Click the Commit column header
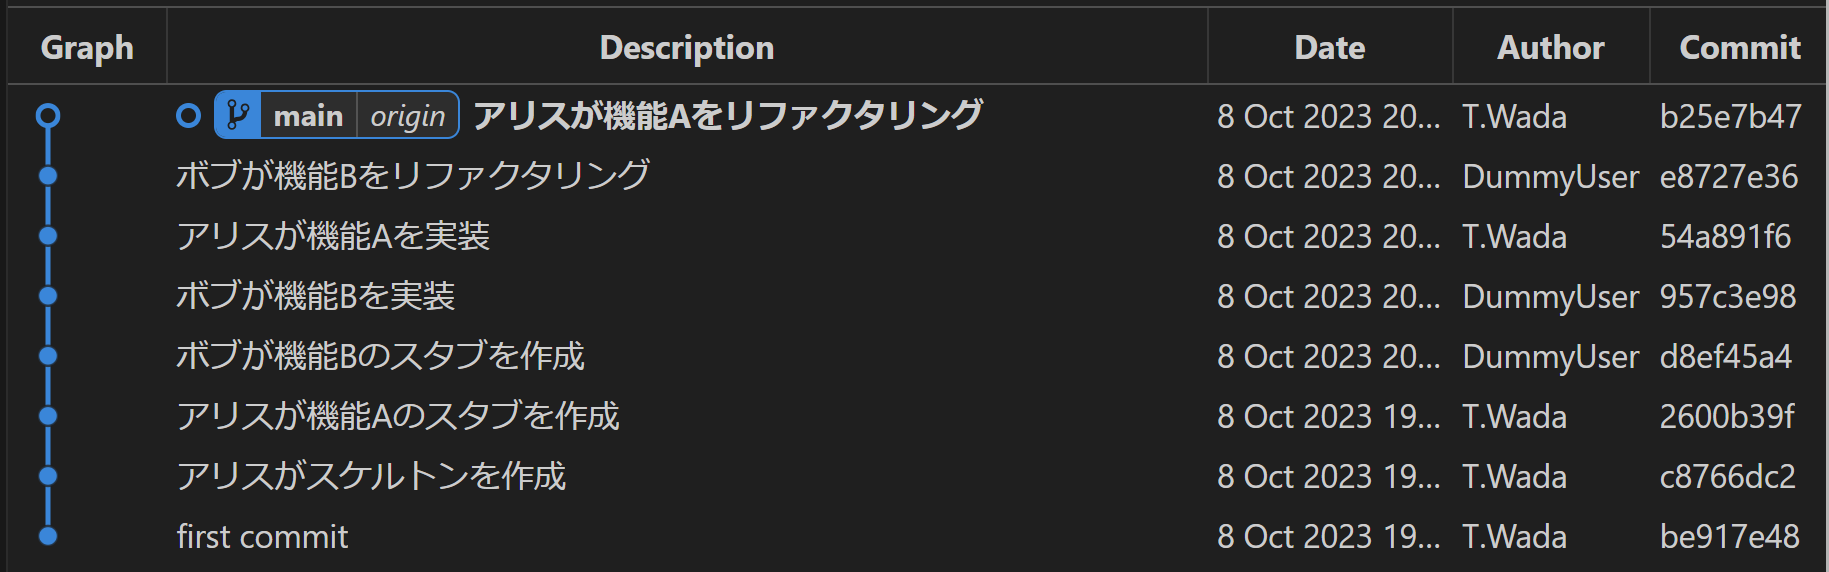The width and height of the screenshot is (1829, 572). click(x=1739, y=47)
